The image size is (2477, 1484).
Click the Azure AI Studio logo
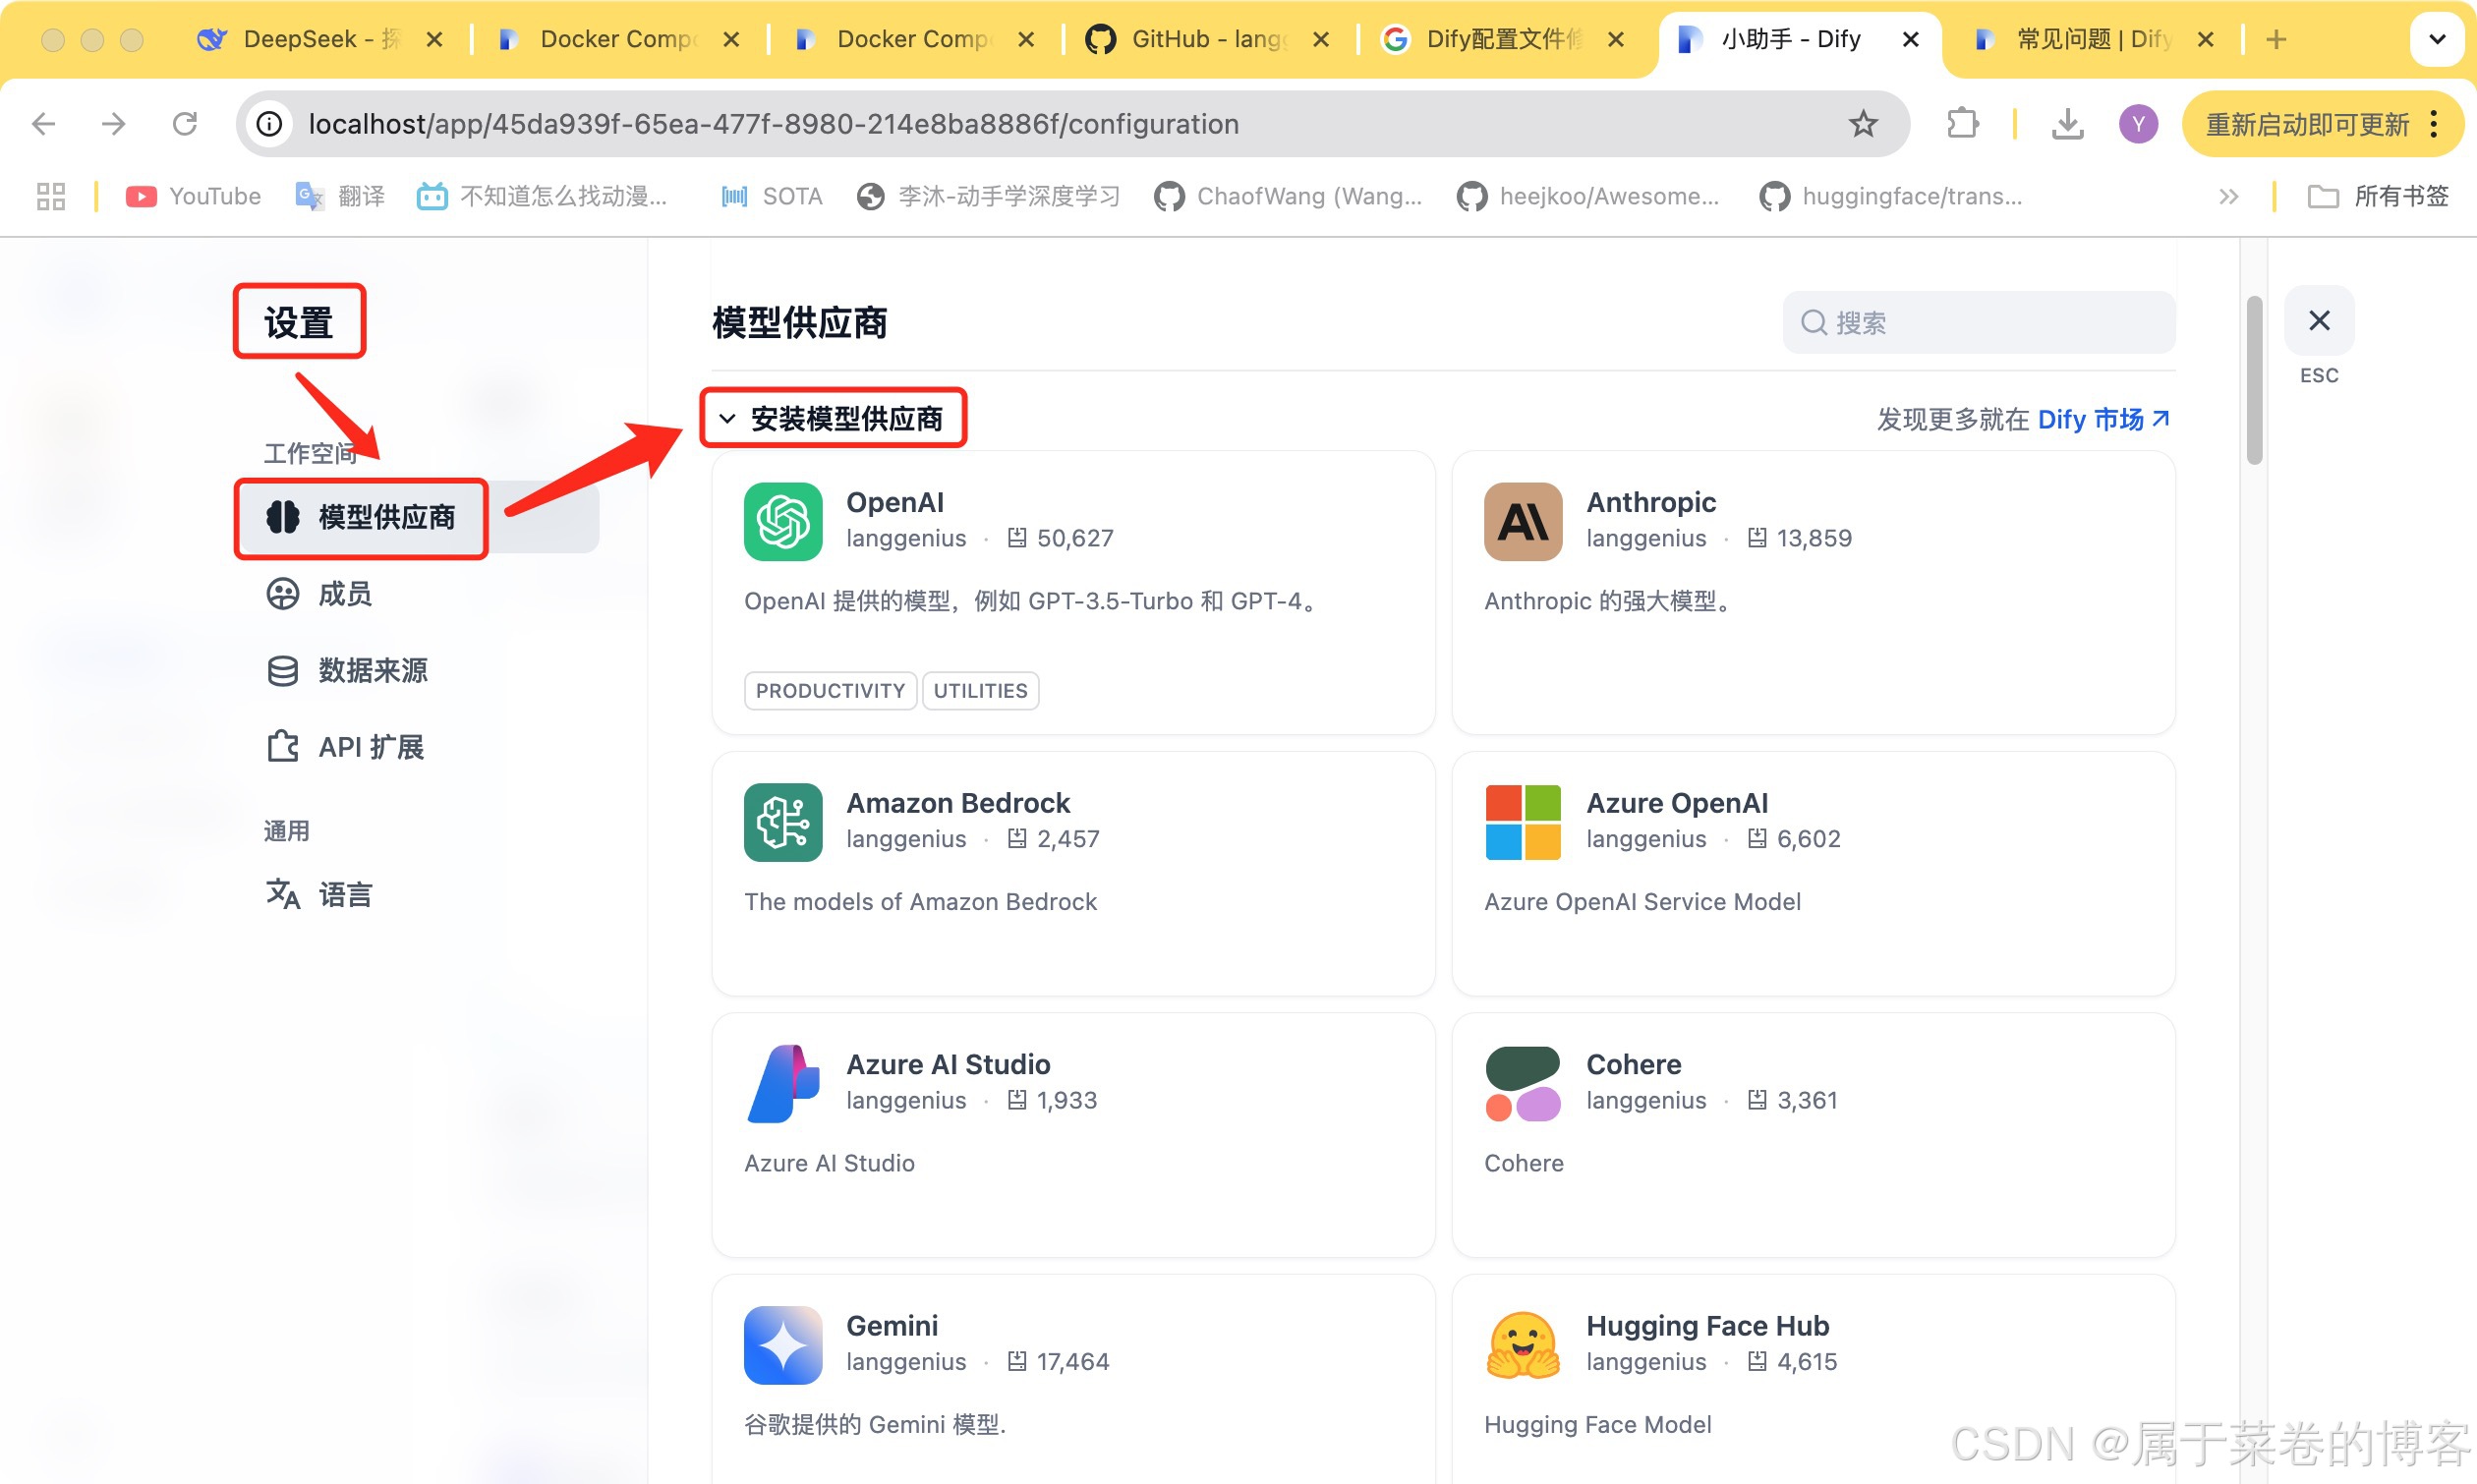coord(782,1083)
